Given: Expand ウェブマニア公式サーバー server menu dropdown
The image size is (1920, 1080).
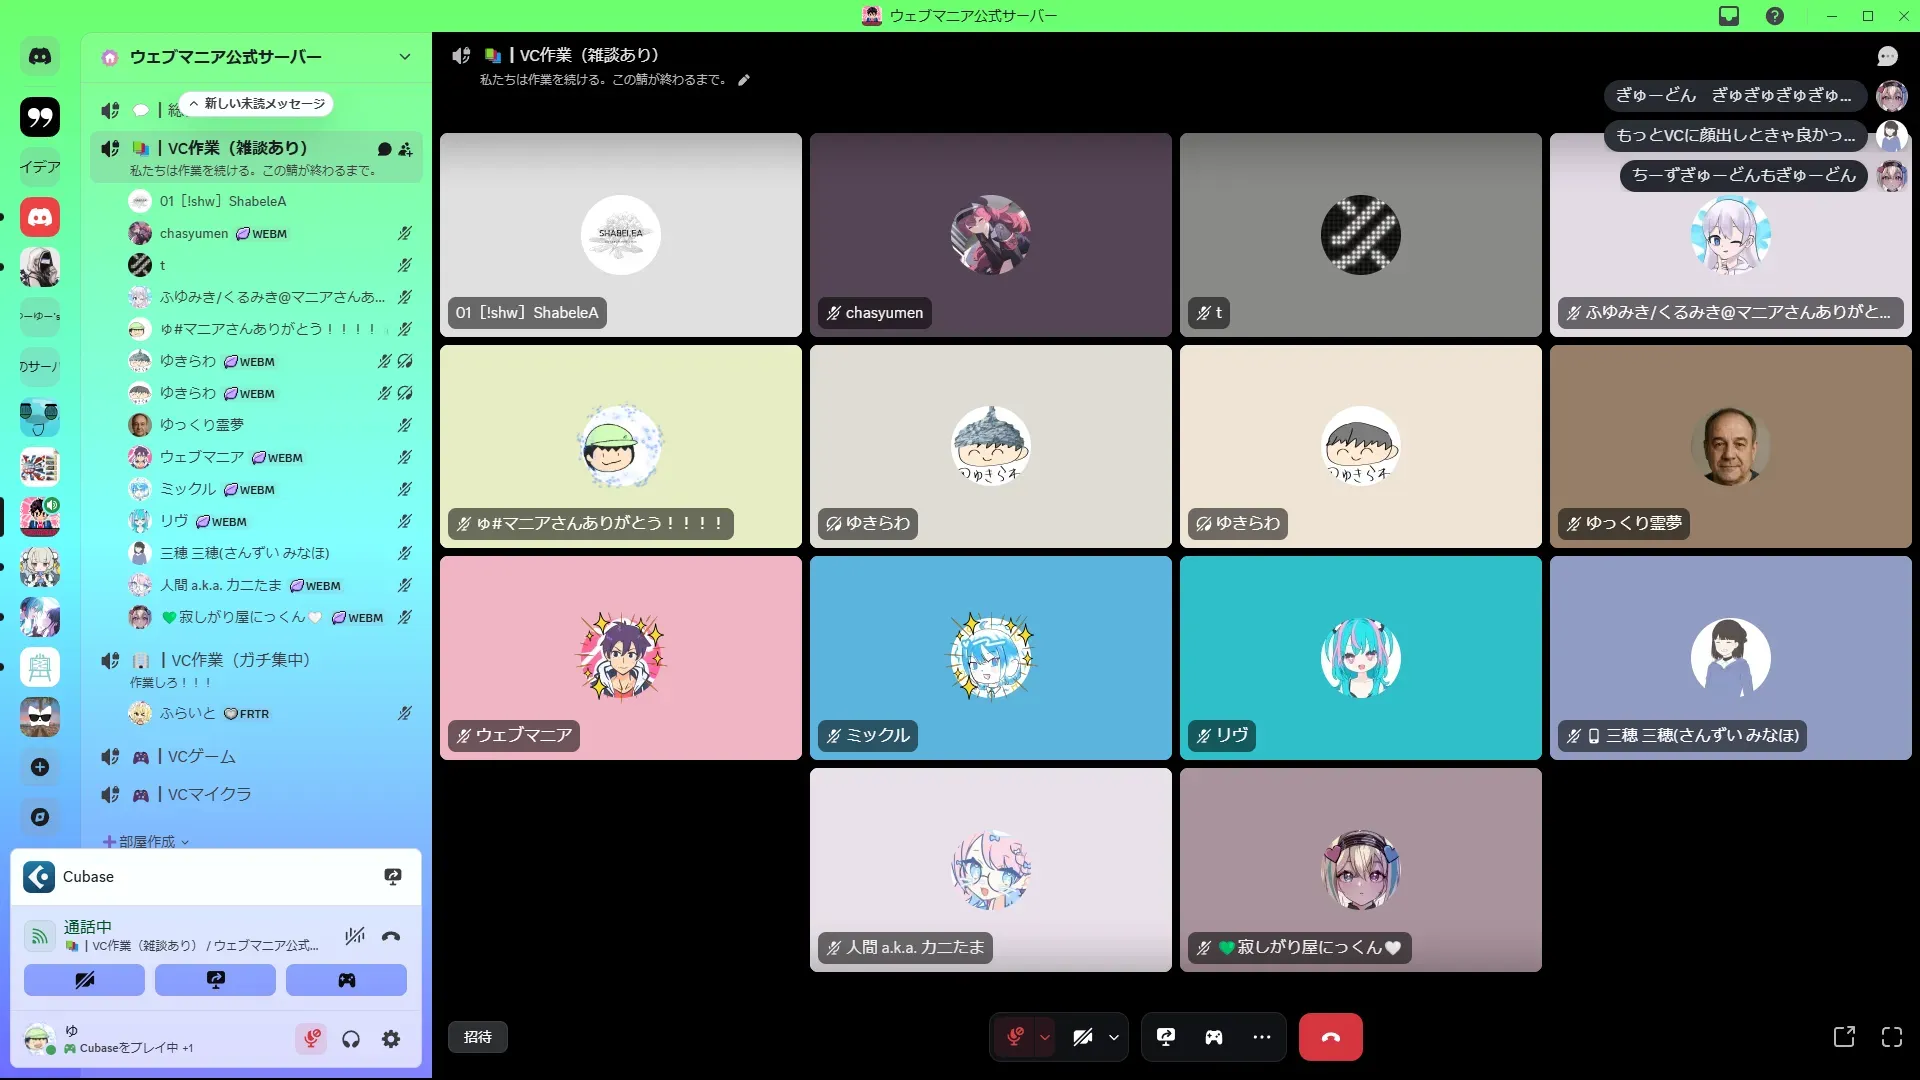Looking at the screenshot, I should 404,57.
